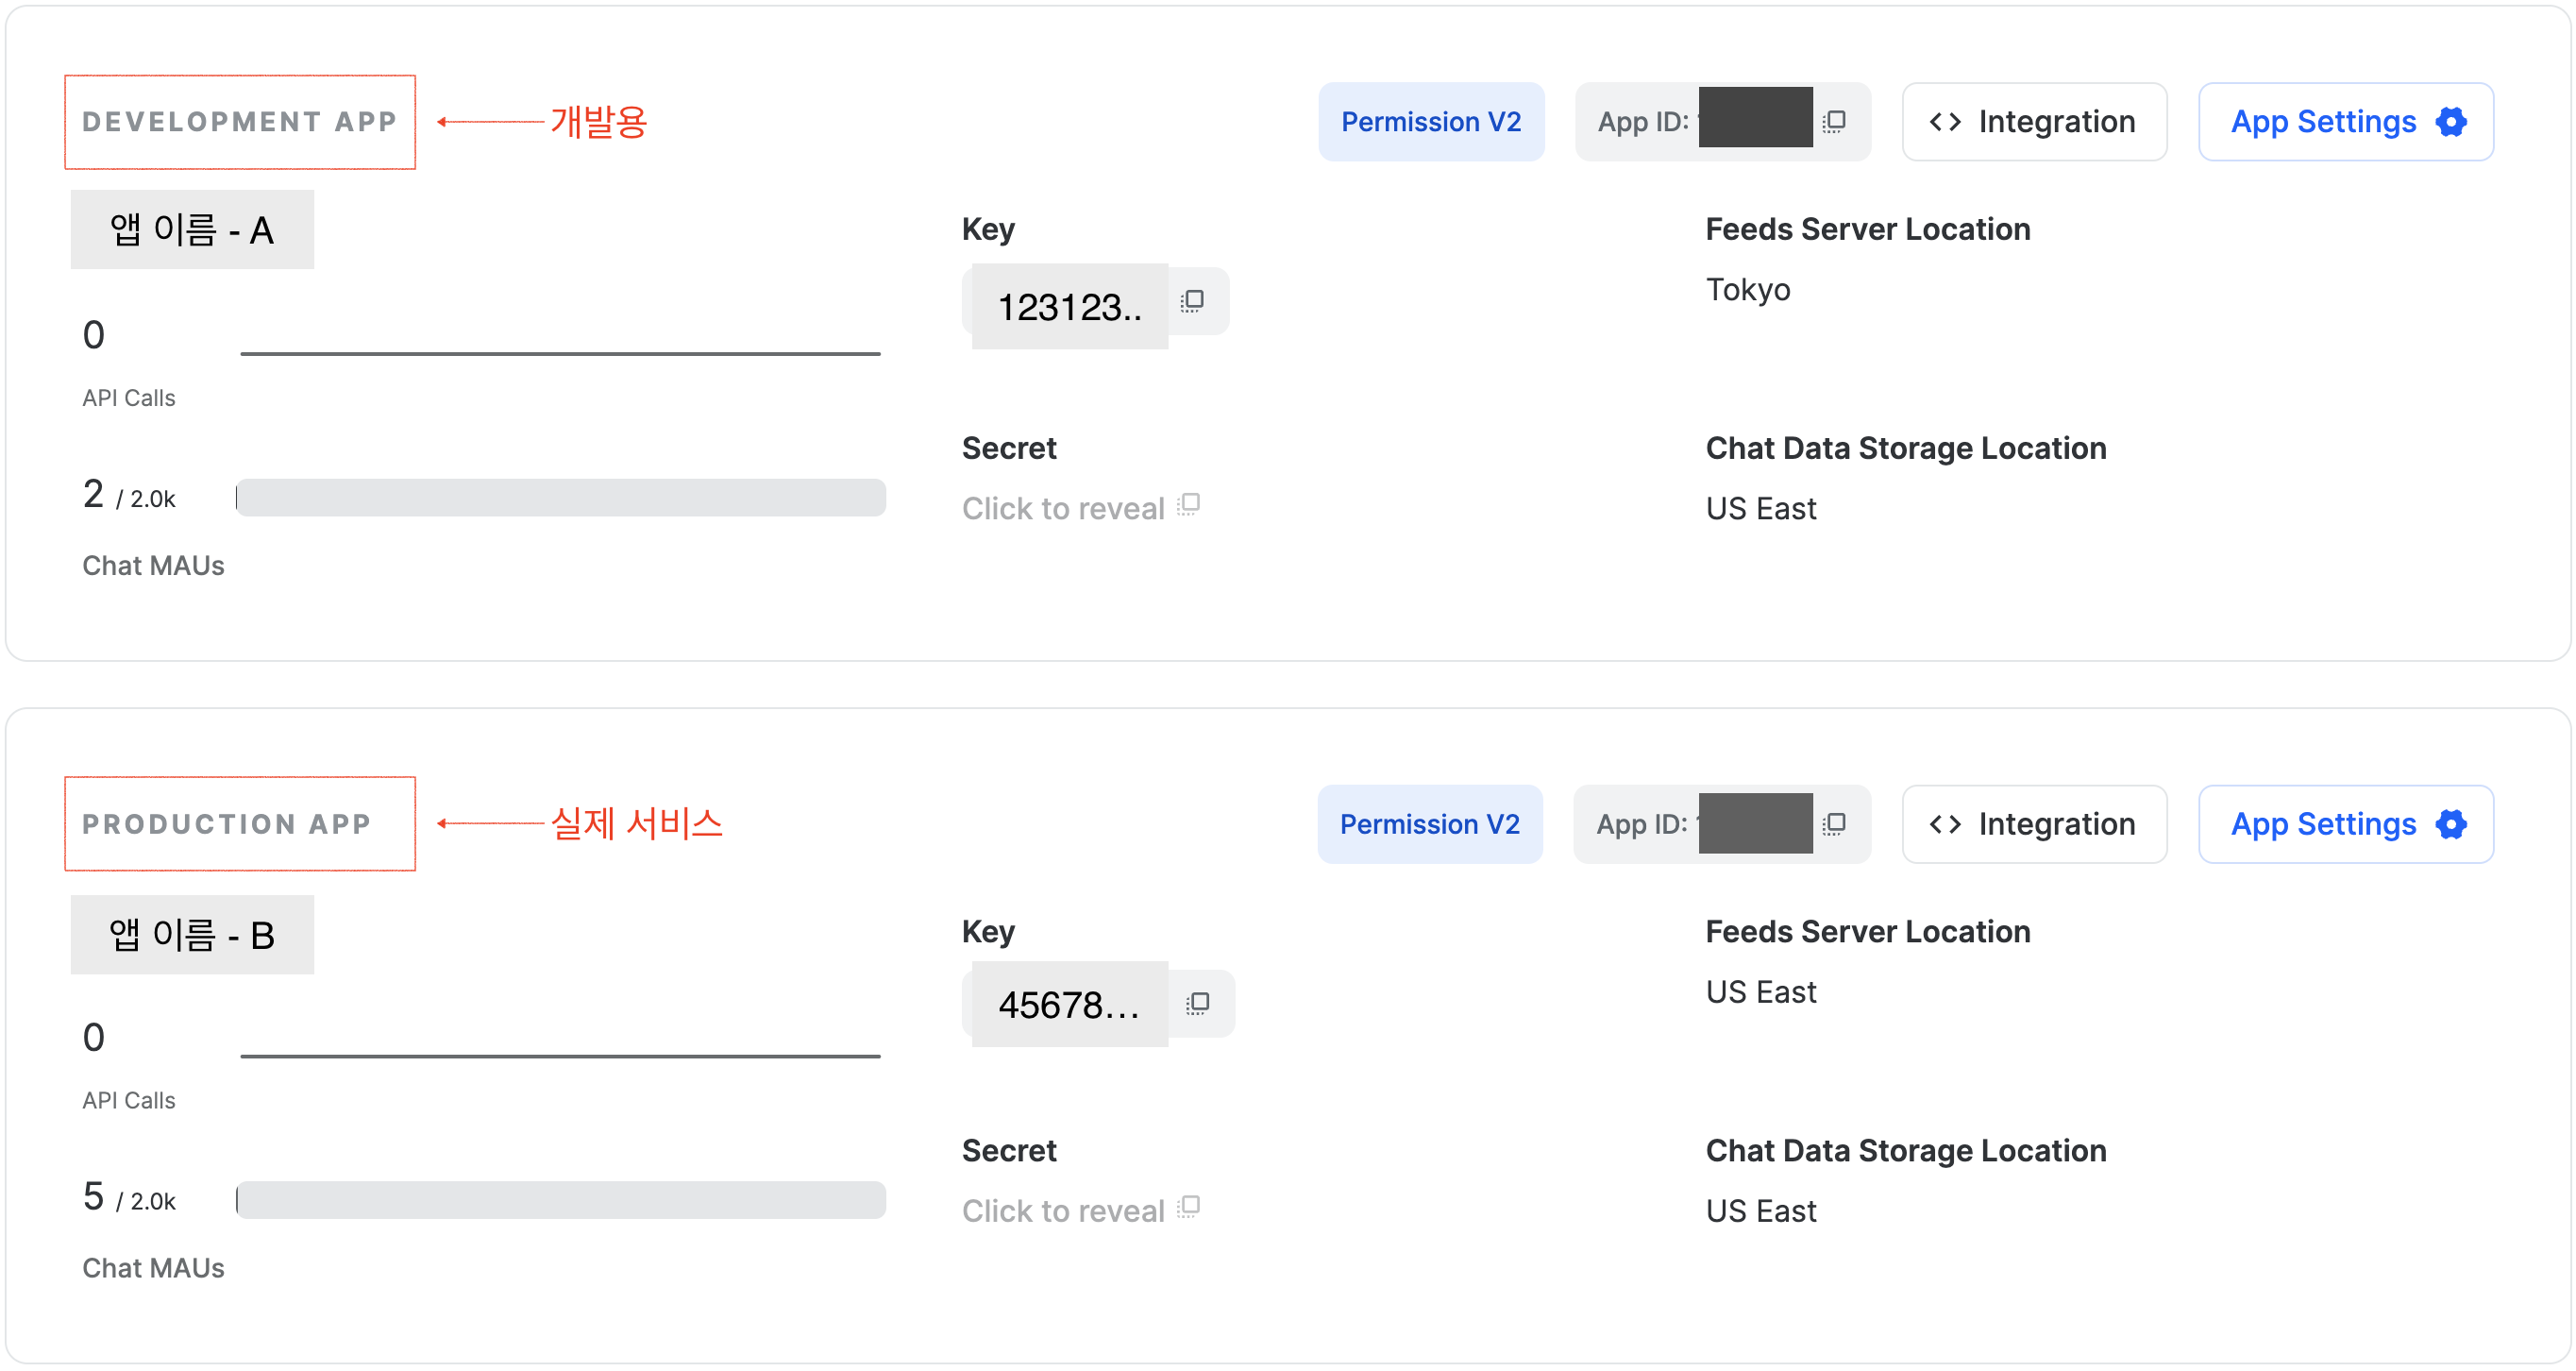The image size is (2576, 1371).
Task: Reveal the Development app secret
Action: click(1063, 508)
